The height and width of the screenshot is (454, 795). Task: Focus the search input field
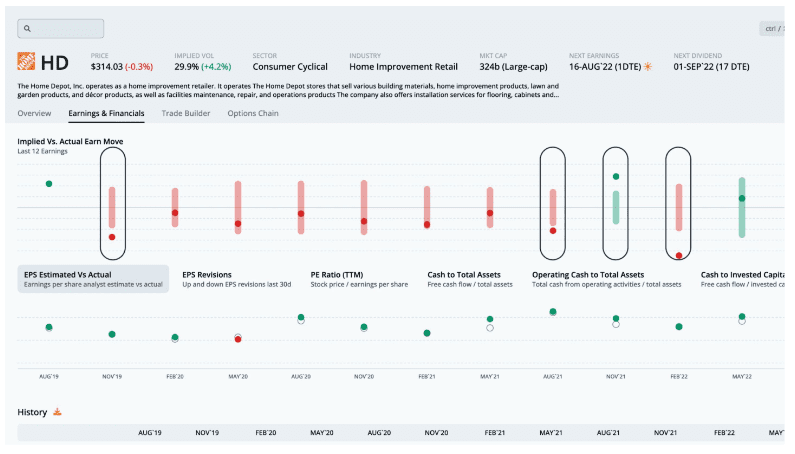click(x=65, y=29)
